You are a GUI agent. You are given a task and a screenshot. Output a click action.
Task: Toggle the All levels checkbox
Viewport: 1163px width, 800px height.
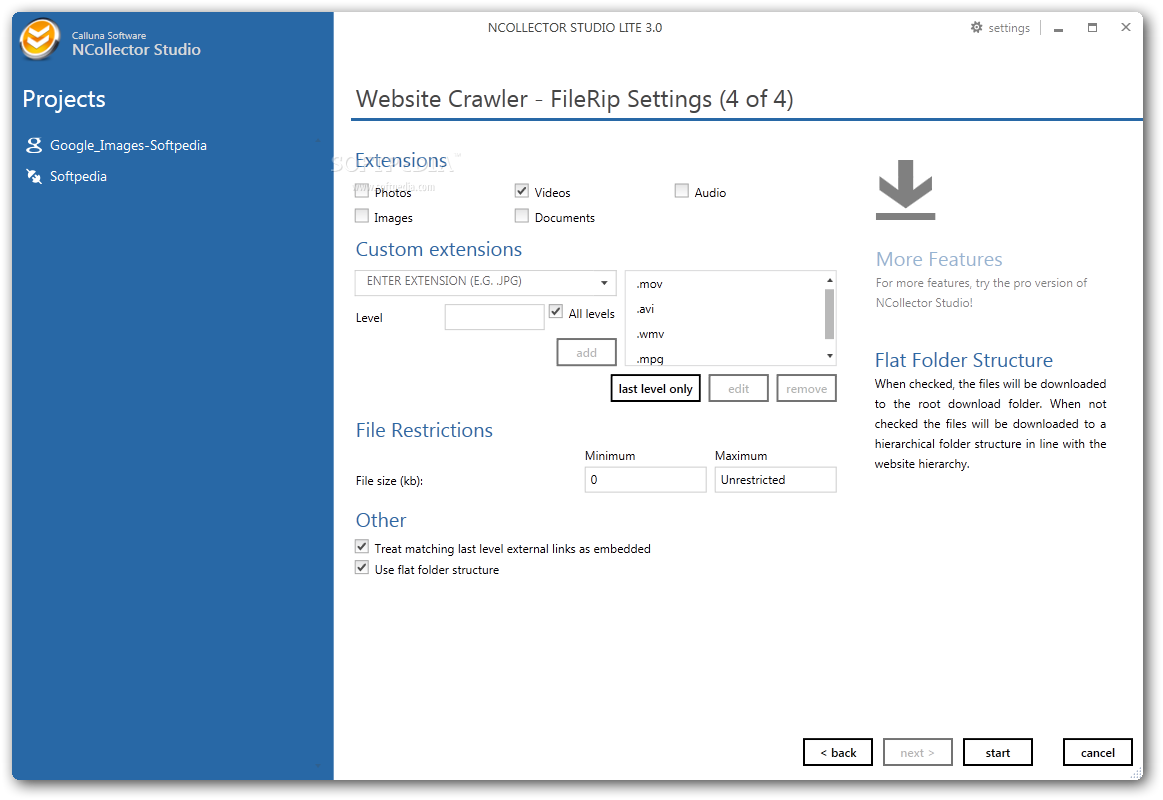point(556,312)
